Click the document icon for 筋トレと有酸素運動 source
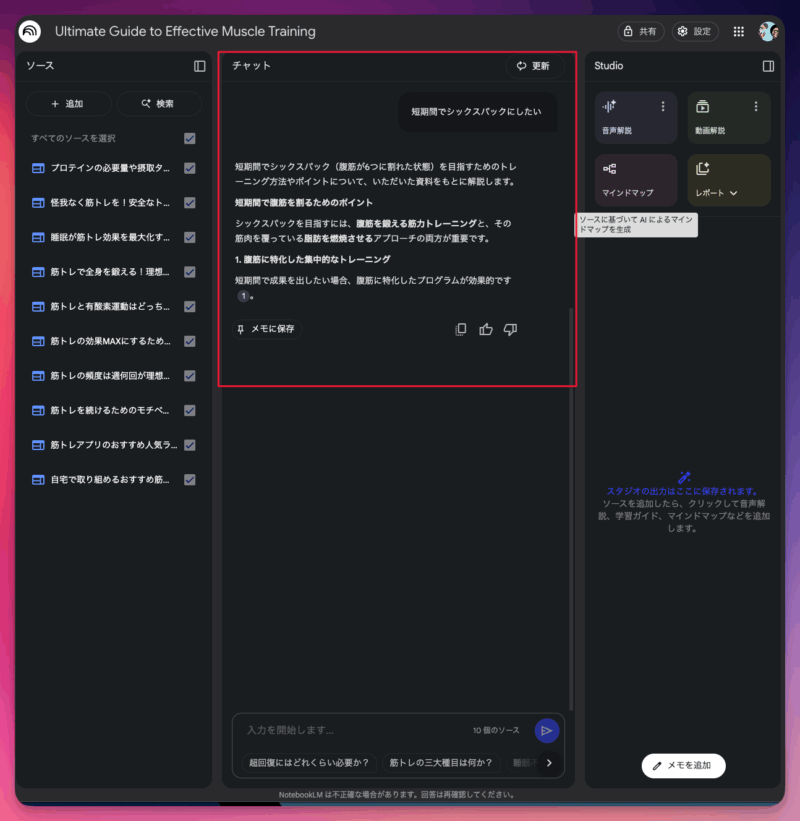The image size is (800, 821). pos(38,306)
